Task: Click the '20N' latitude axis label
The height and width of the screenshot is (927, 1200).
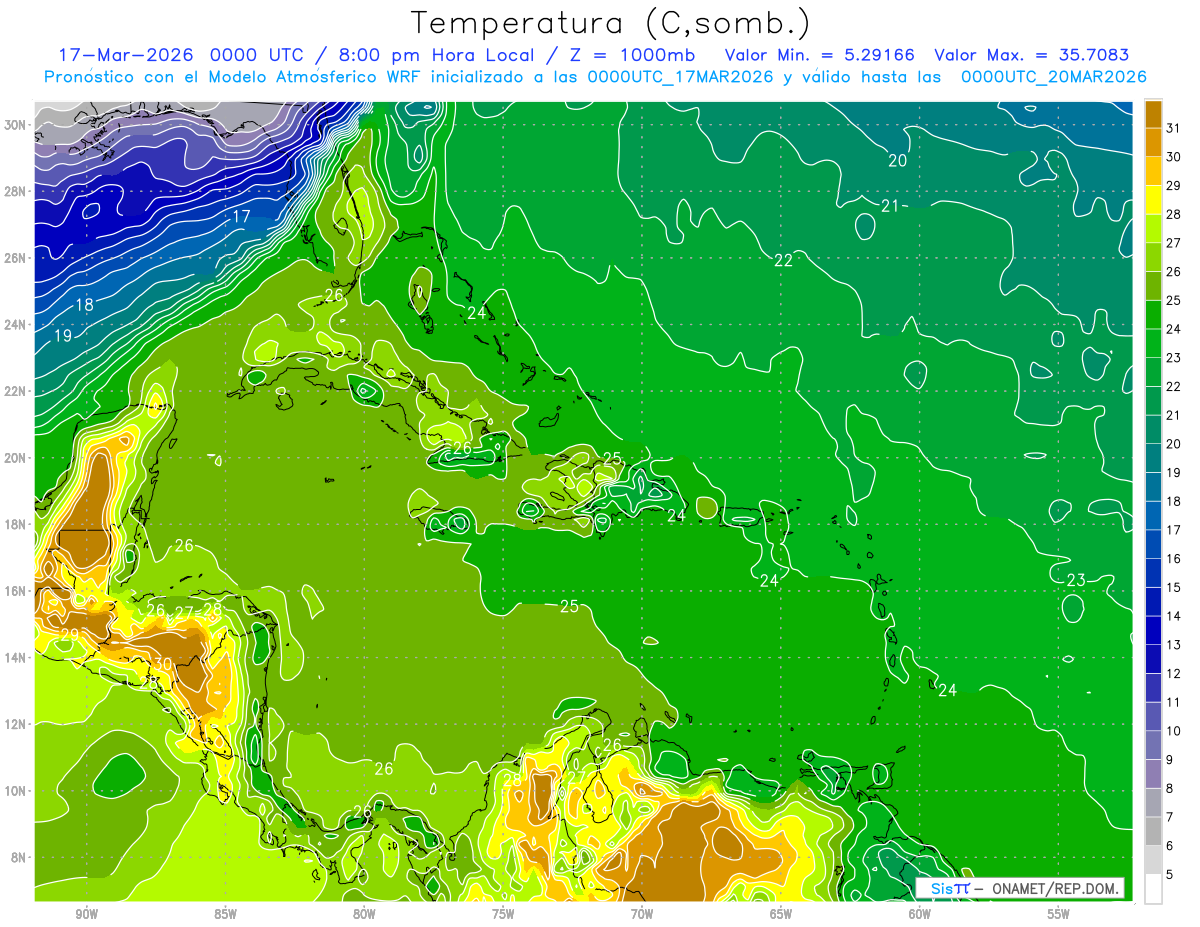Action: coord(15,458)
